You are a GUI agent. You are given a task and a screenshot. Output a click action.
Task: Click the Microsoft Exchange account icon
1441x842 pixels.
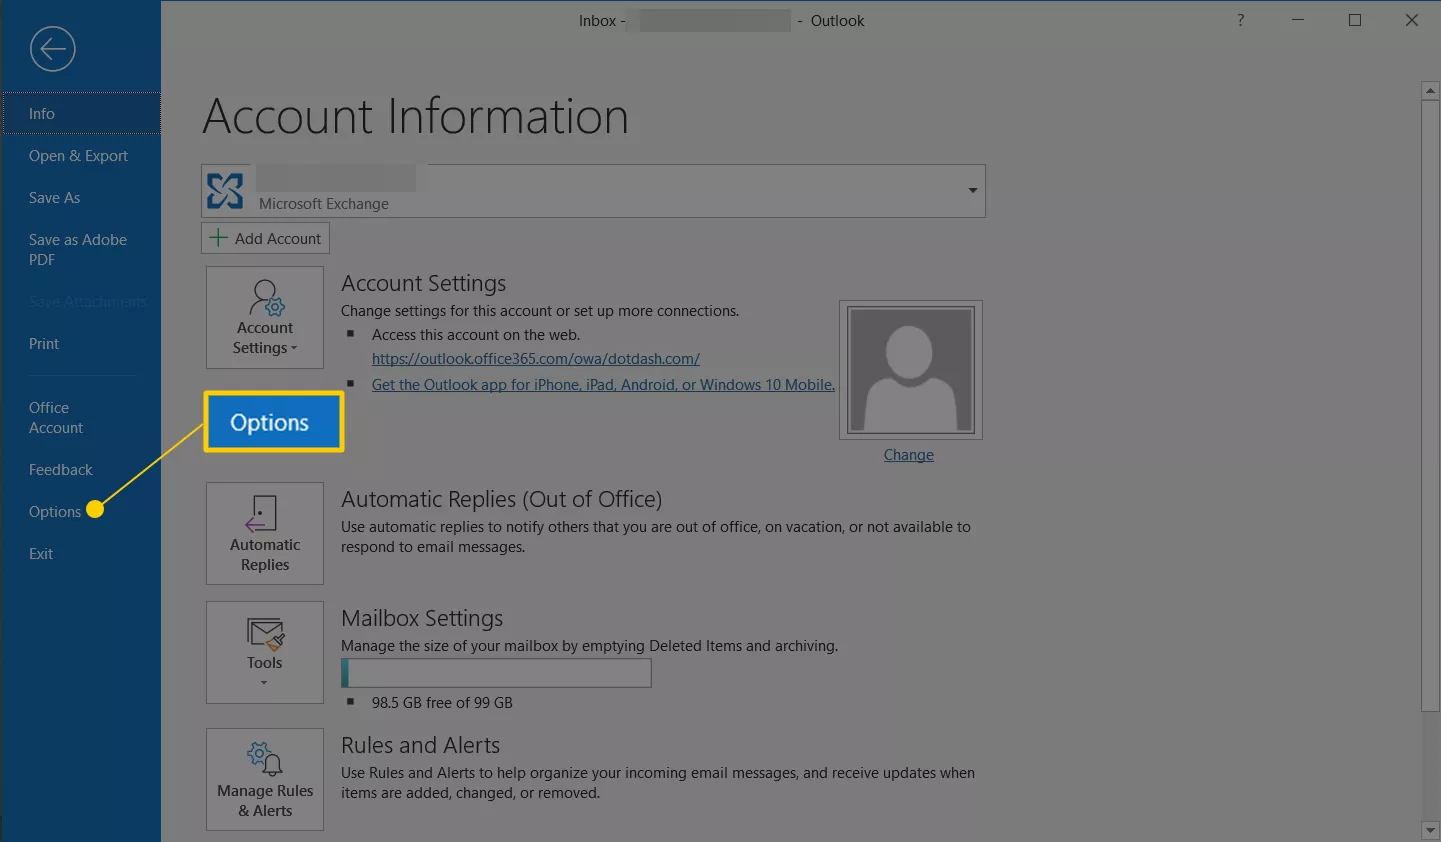click(x=225, y=190)
